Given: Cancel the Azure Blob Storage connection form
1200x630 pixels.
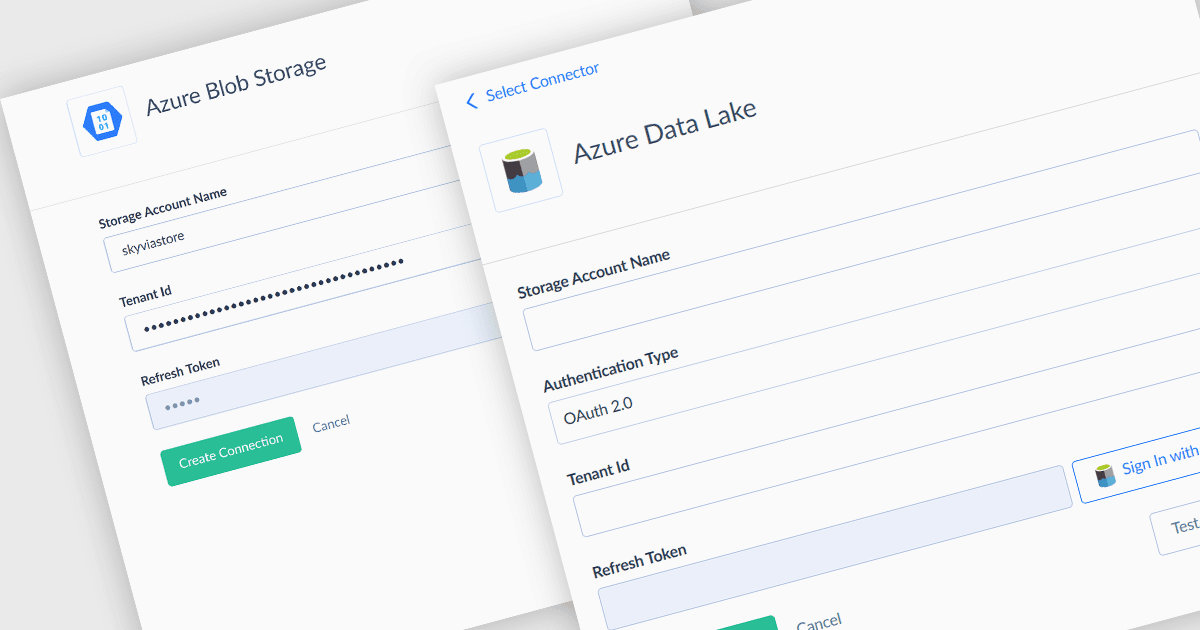Looking at the screenshot, I should coord(331,424).
